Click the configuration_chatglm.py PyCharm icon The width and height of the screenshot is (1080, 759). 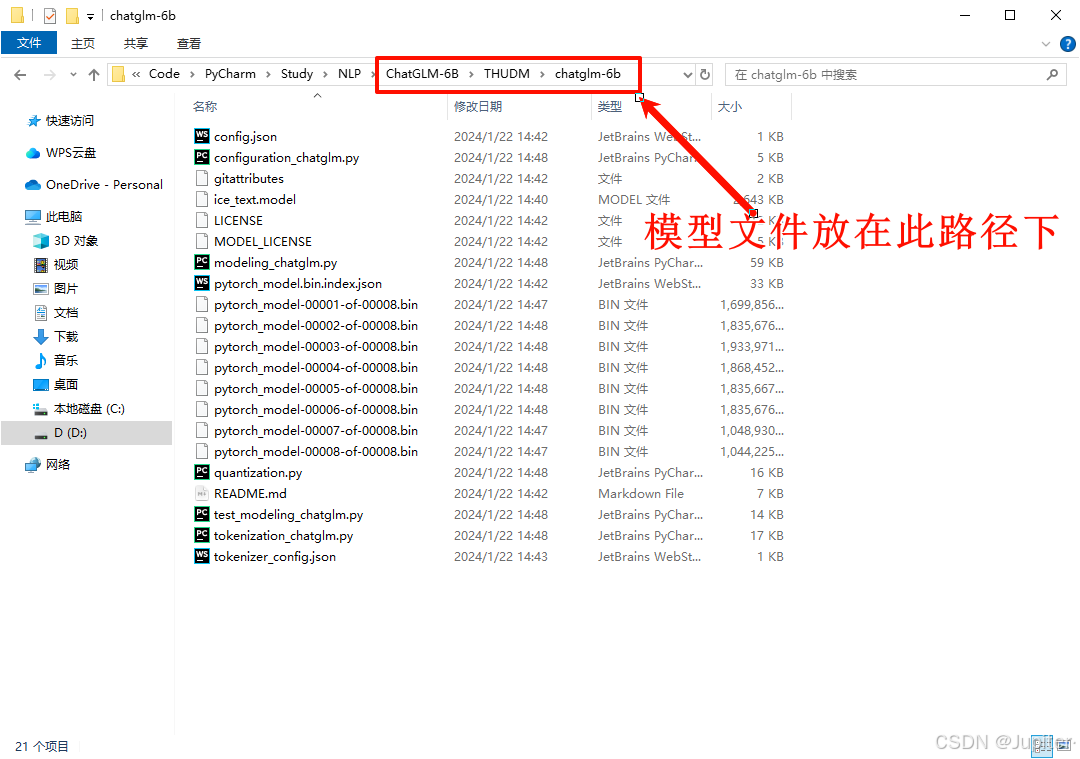point(202,157)
